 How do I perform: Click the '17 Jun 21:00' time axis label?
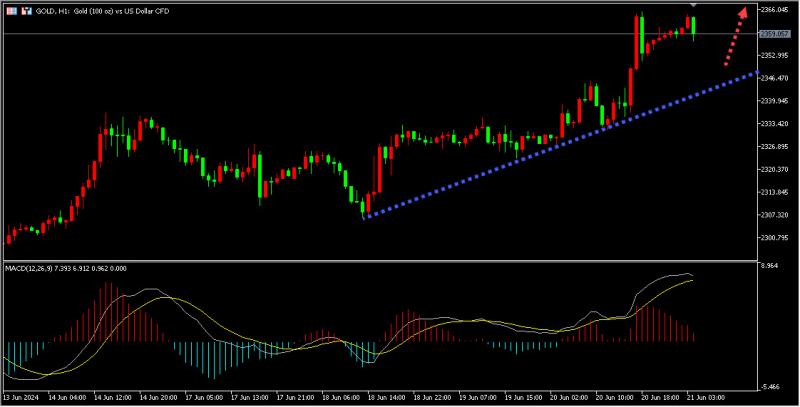pos(296,397)
